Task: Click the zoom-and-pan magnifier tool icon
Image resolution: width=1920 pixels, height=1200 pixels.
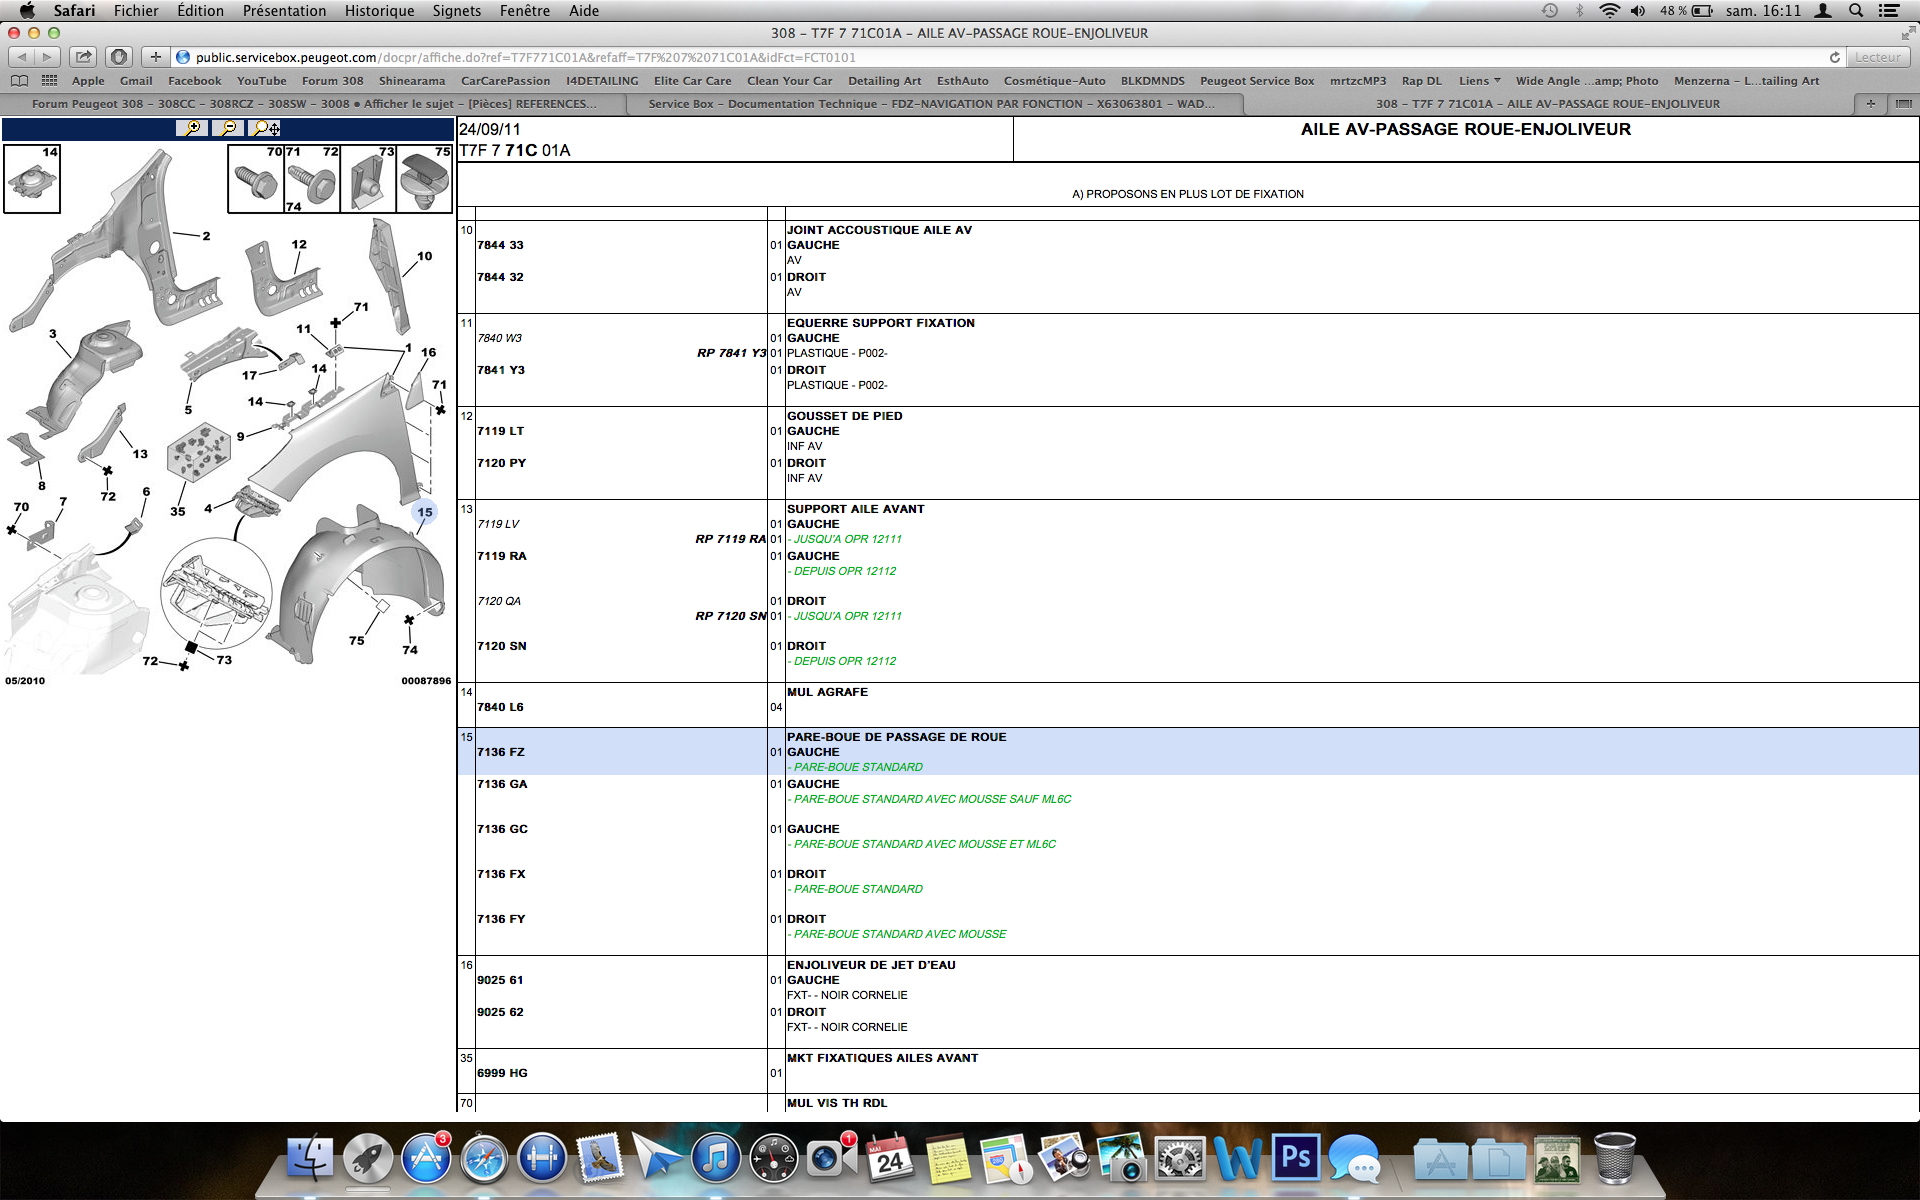Action: point(266,128)
